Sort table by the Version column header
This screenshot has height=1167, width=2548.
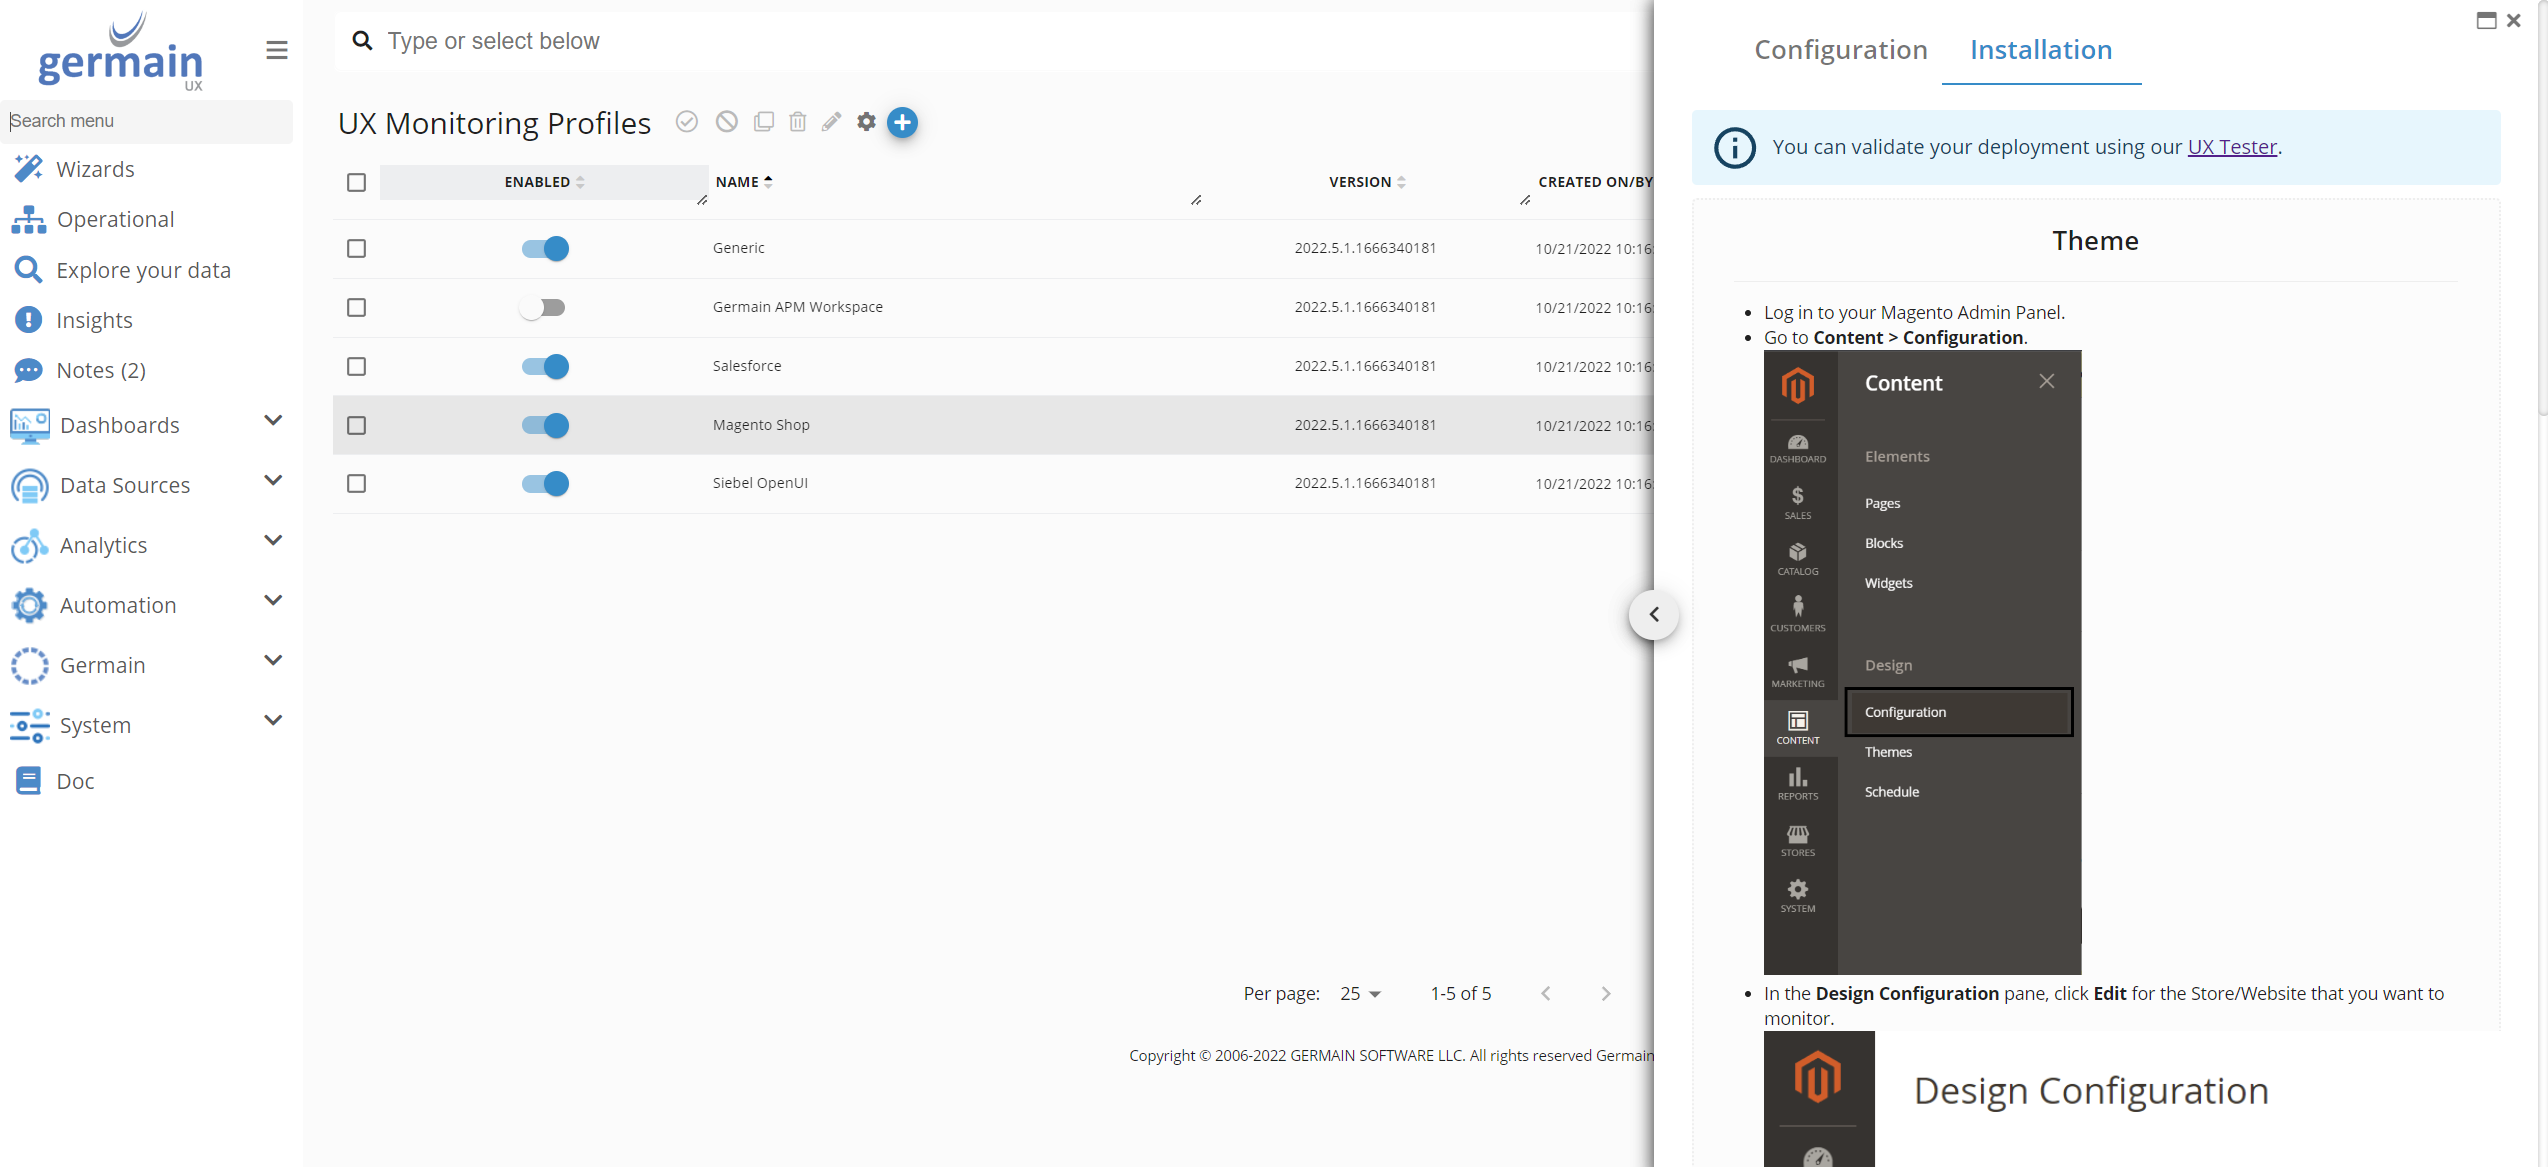(x=1360, y=182)
